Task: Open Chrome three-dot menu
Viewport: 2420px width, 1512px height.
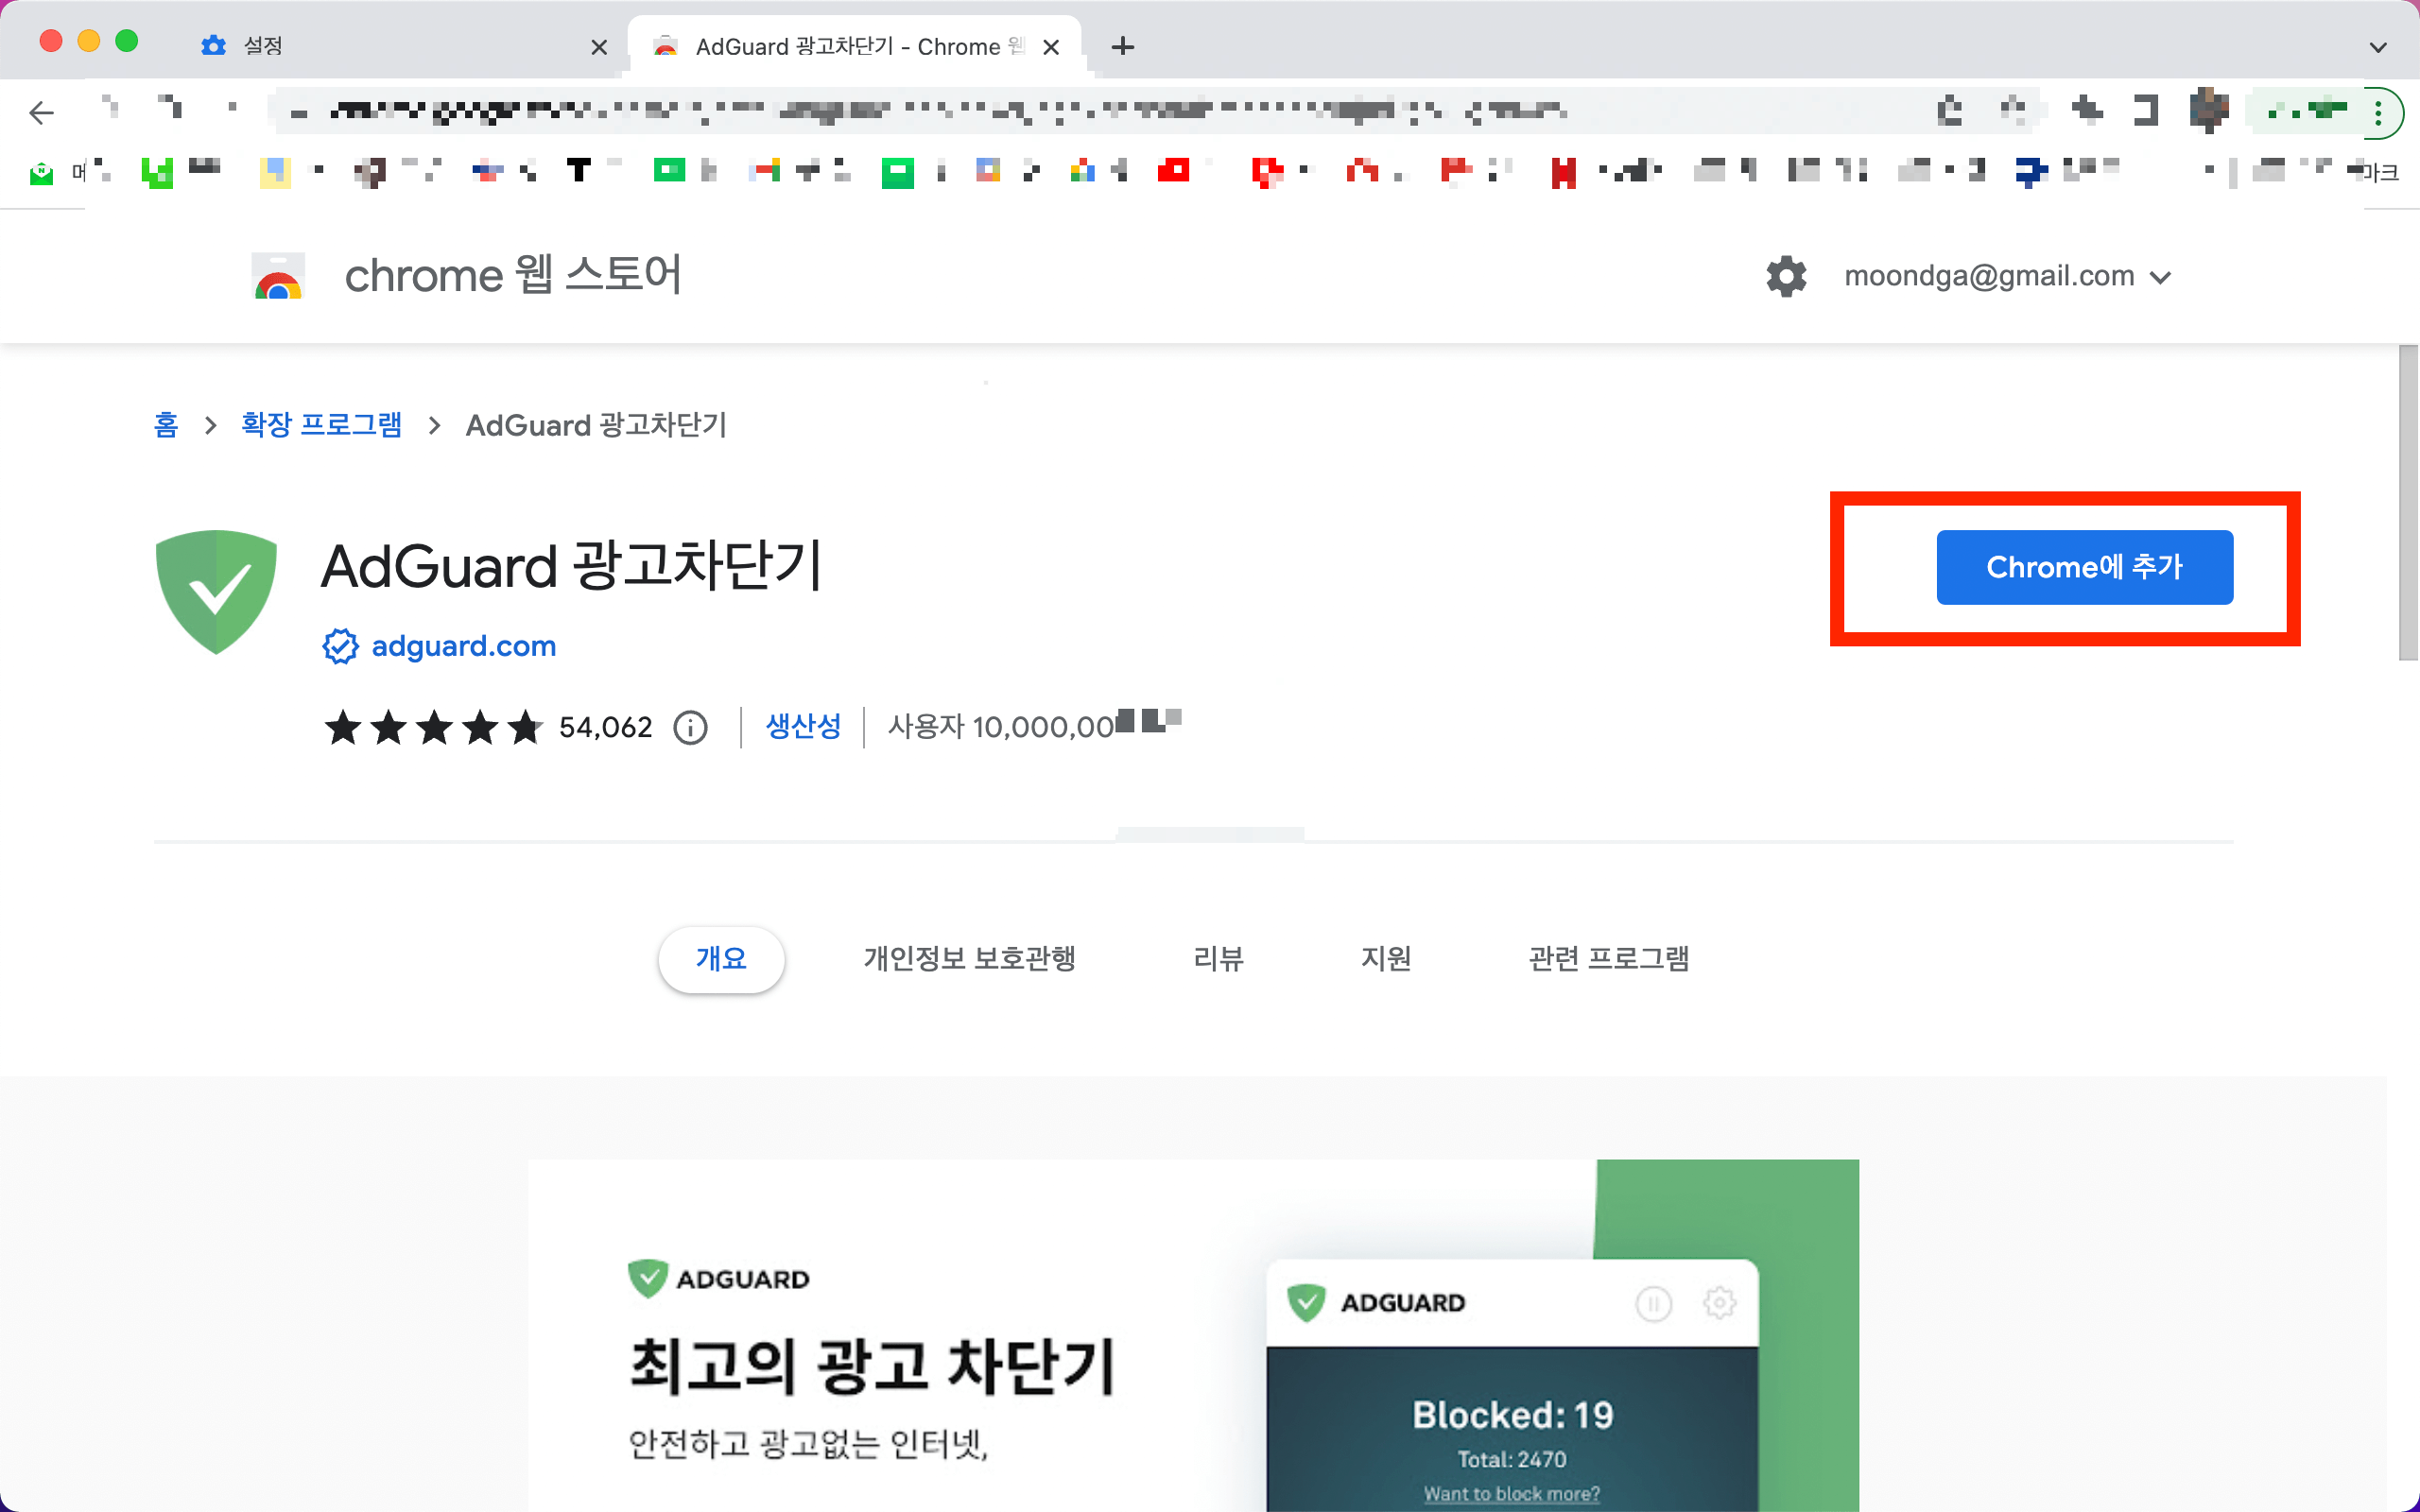Action: pos(2378,112)
